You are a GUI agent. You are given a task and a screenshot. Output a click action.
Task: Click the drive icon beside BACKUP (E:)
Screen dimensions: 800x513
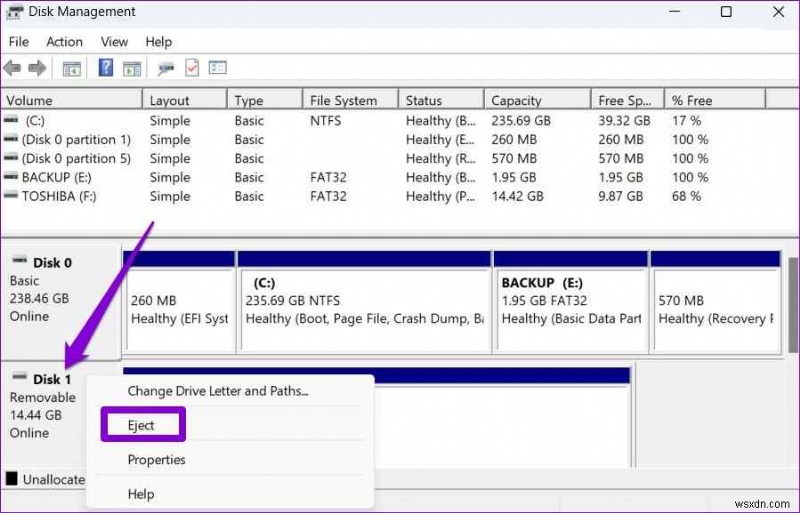click(x=11, y=177)
